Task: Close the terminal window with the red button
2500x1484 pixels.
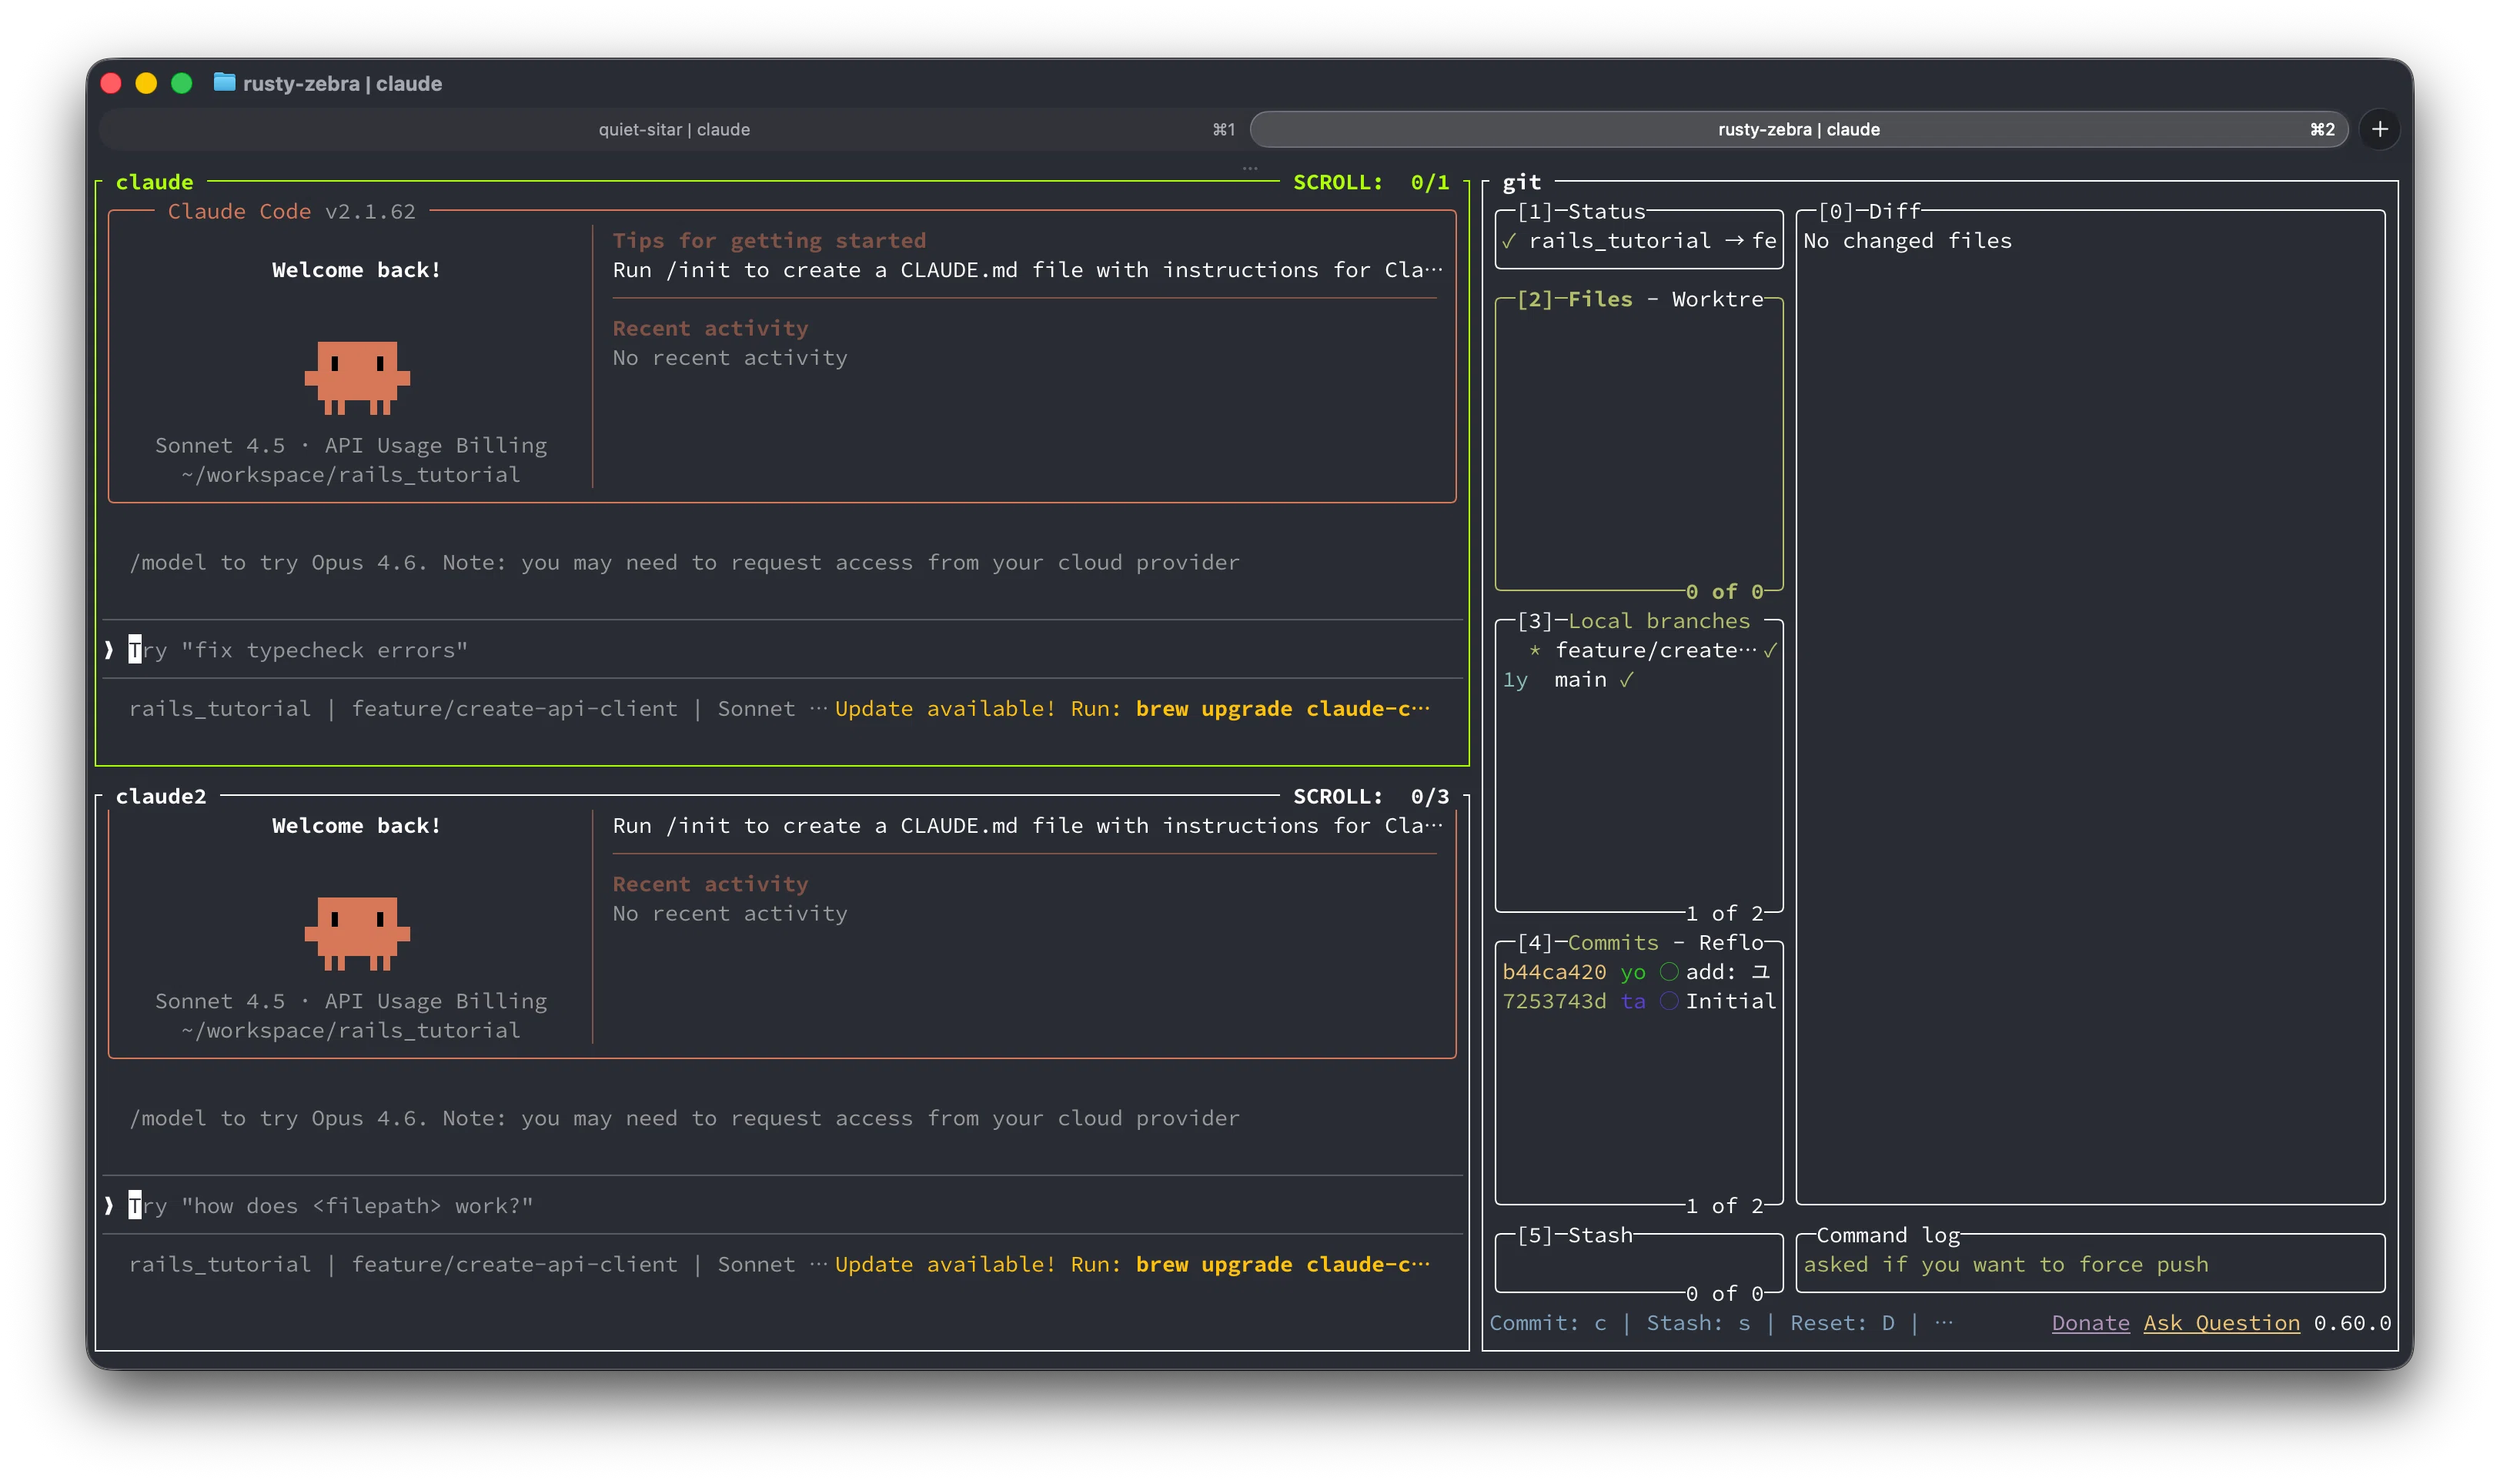Action: pyautogui.click(x=111, y=83)
